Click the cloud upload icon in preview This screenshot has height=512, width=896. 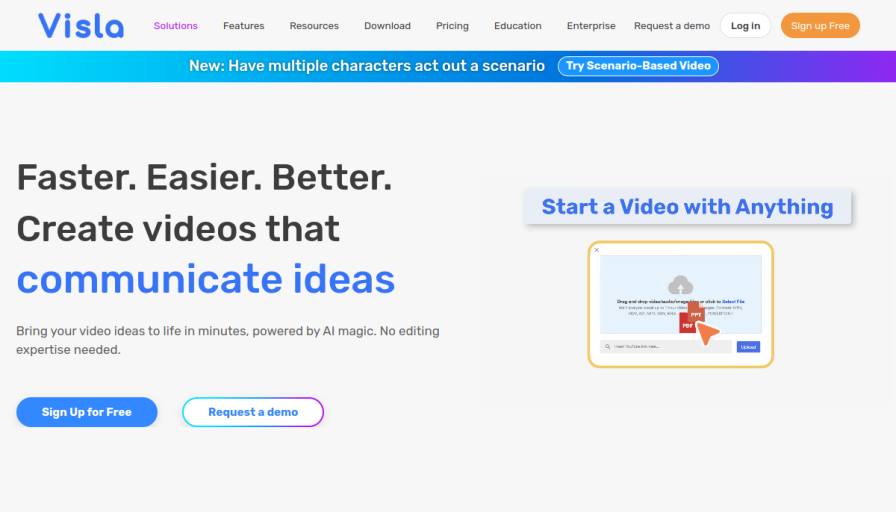pos(681,285)
